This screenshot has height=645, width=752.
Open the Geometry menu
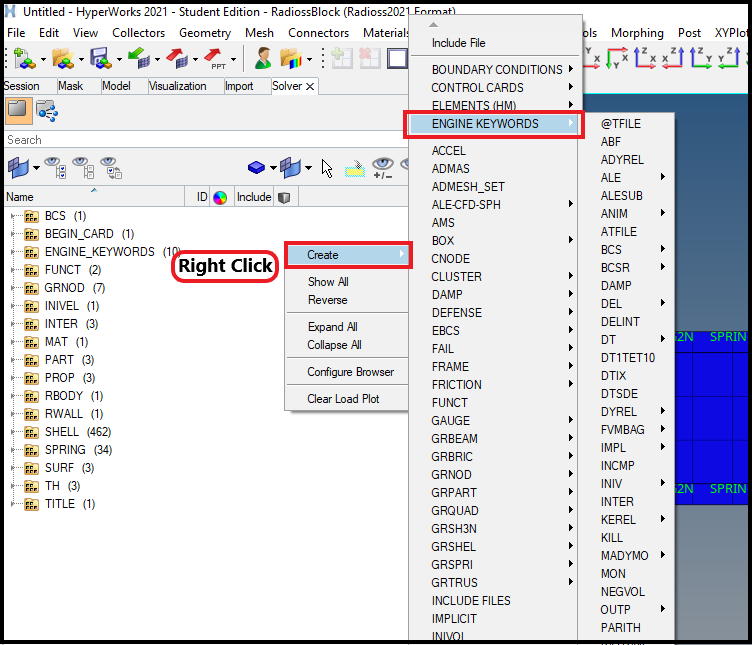[205, 33]
